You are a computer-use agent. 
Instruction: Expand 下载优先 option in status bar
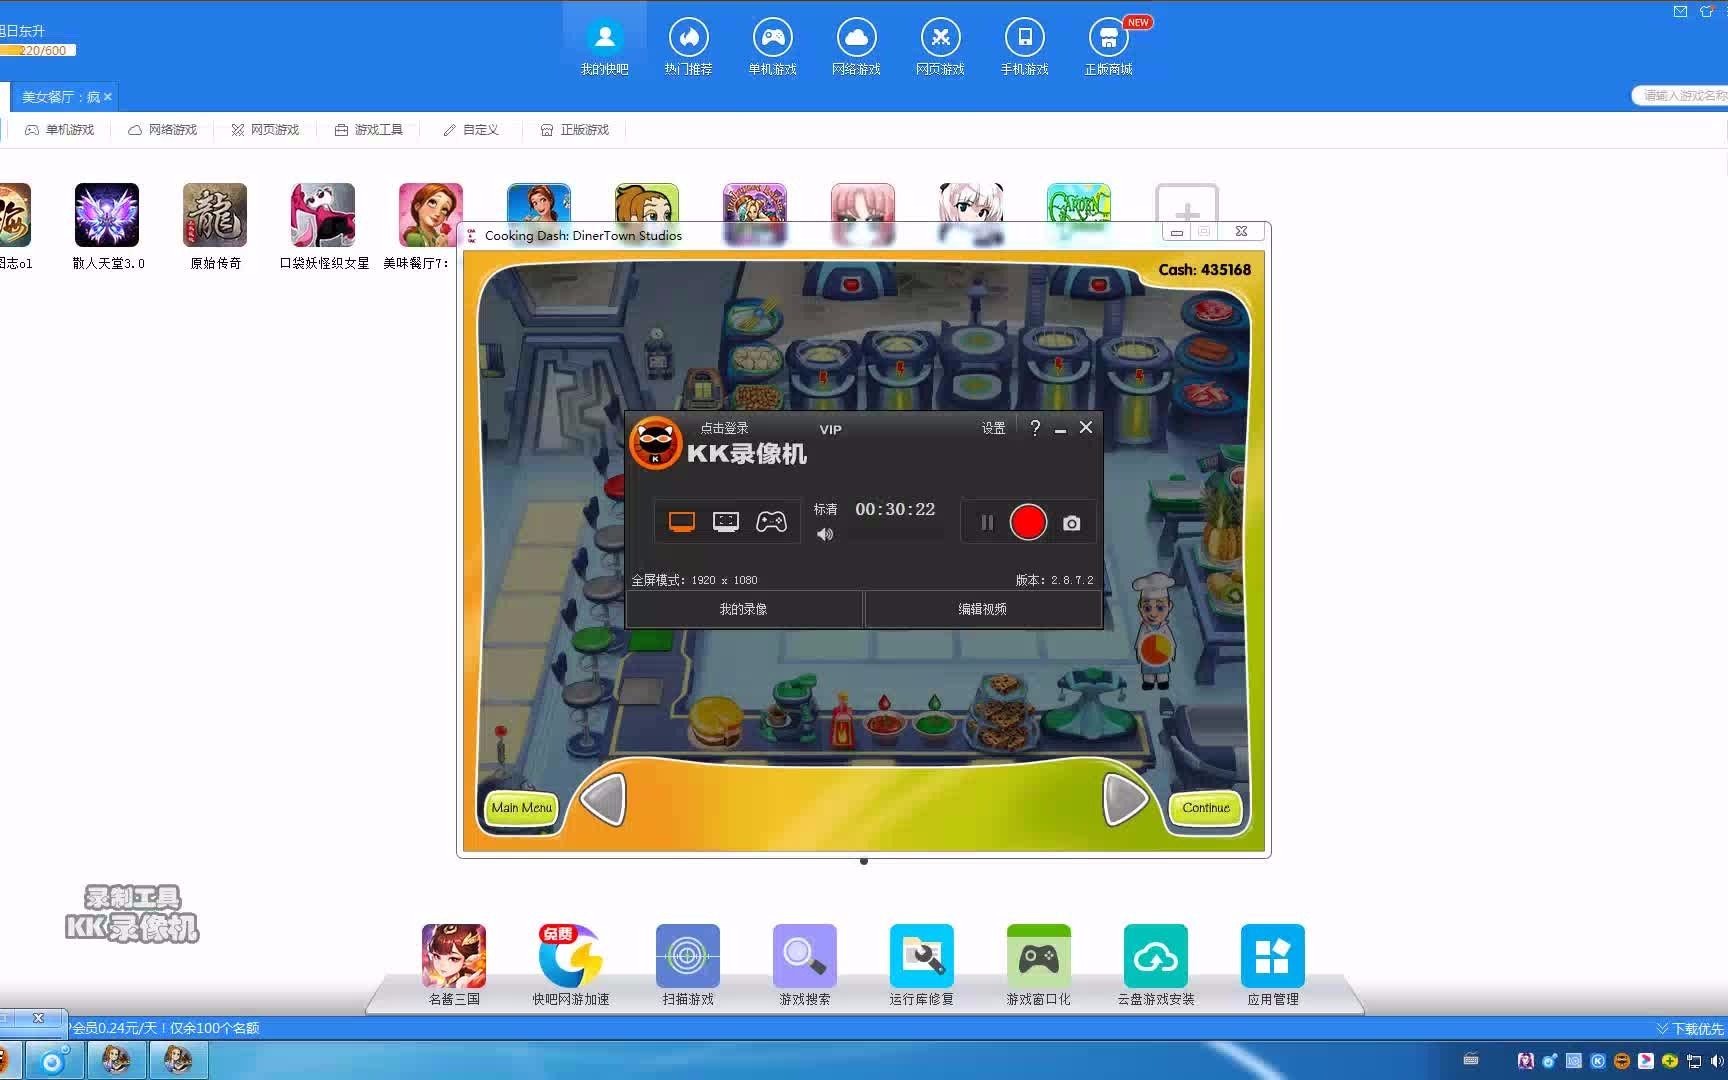click(1690, 1028)
